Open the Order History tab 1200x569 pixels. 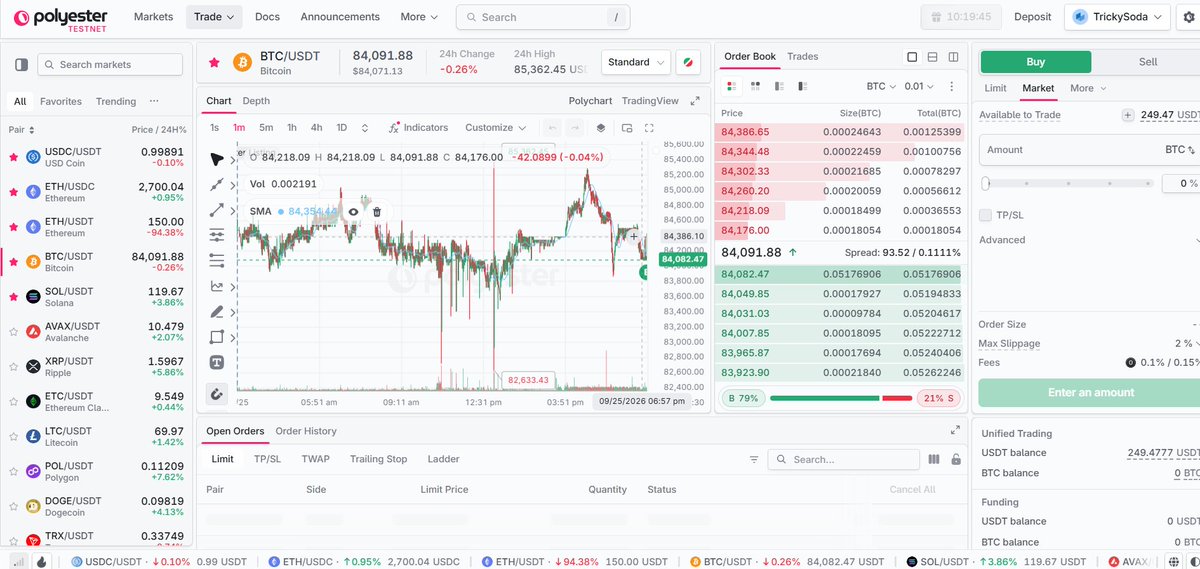point(306,431)
